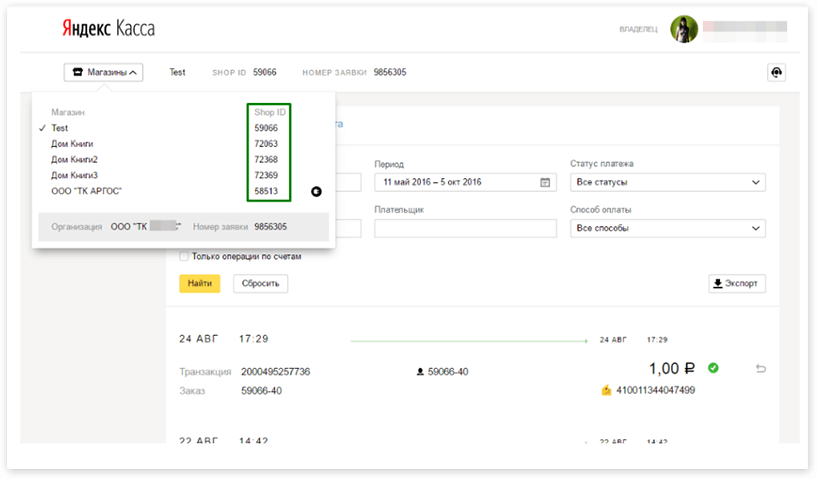This screenshot has height=479, width=817.
Task: Click the refund arrow icon for transaction
Action: 761,369
